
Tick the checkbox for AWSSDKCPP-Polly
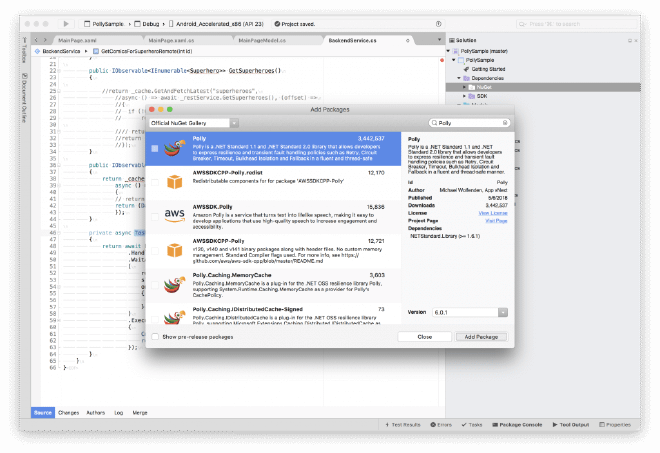pos(155,251)
